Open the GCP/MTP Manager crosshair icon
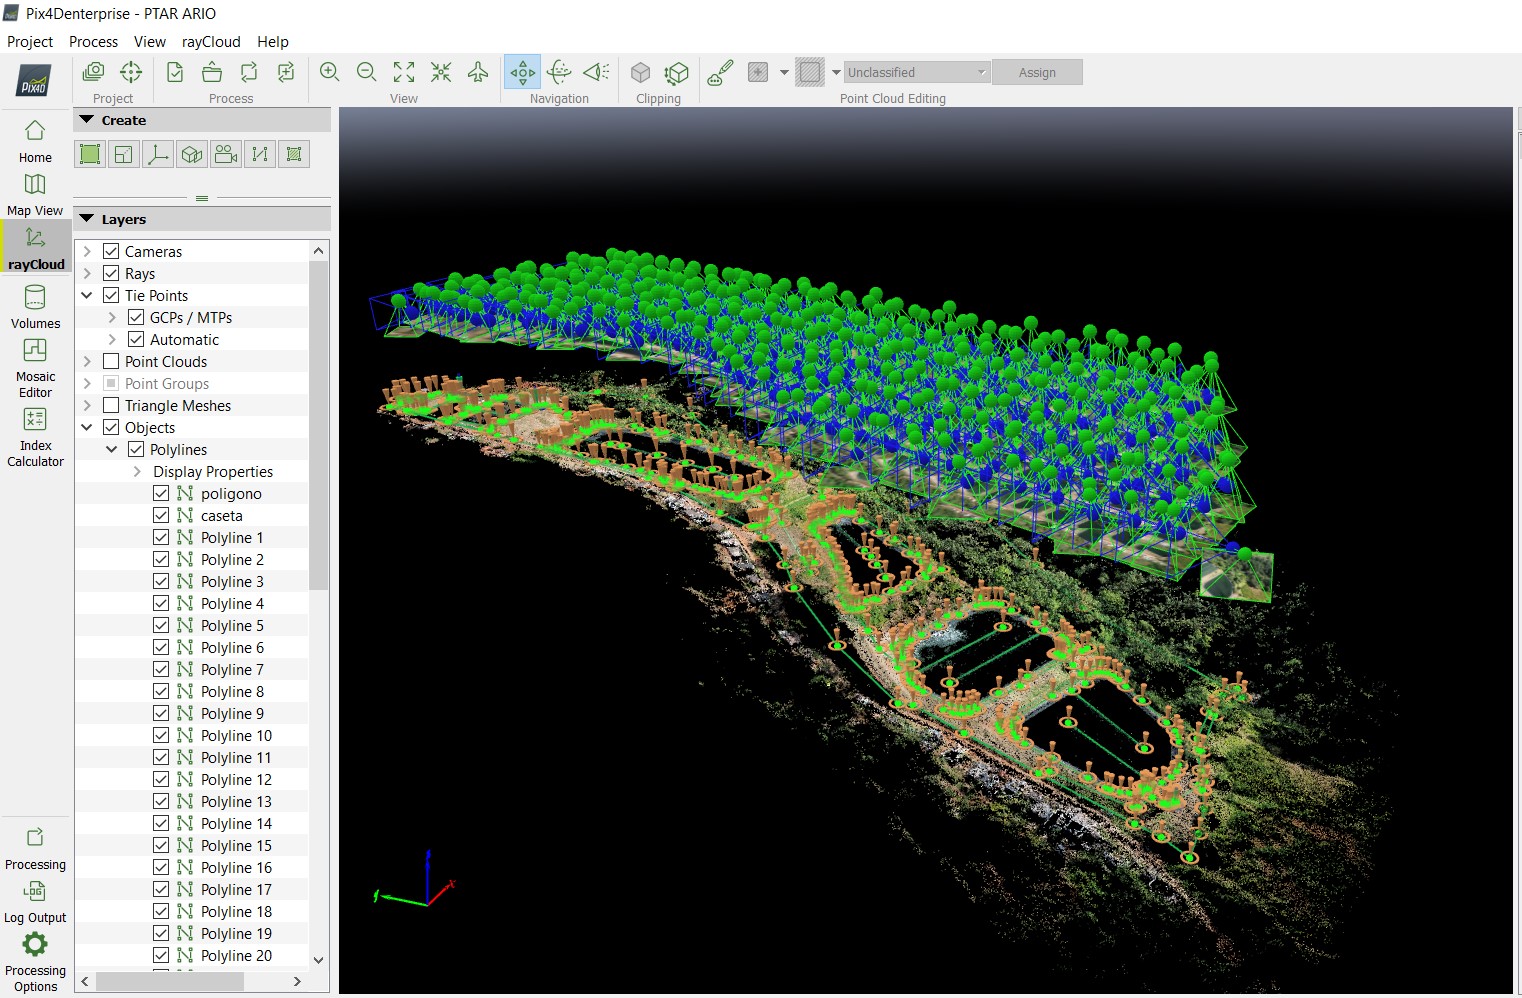 click(x=131, y=72)
